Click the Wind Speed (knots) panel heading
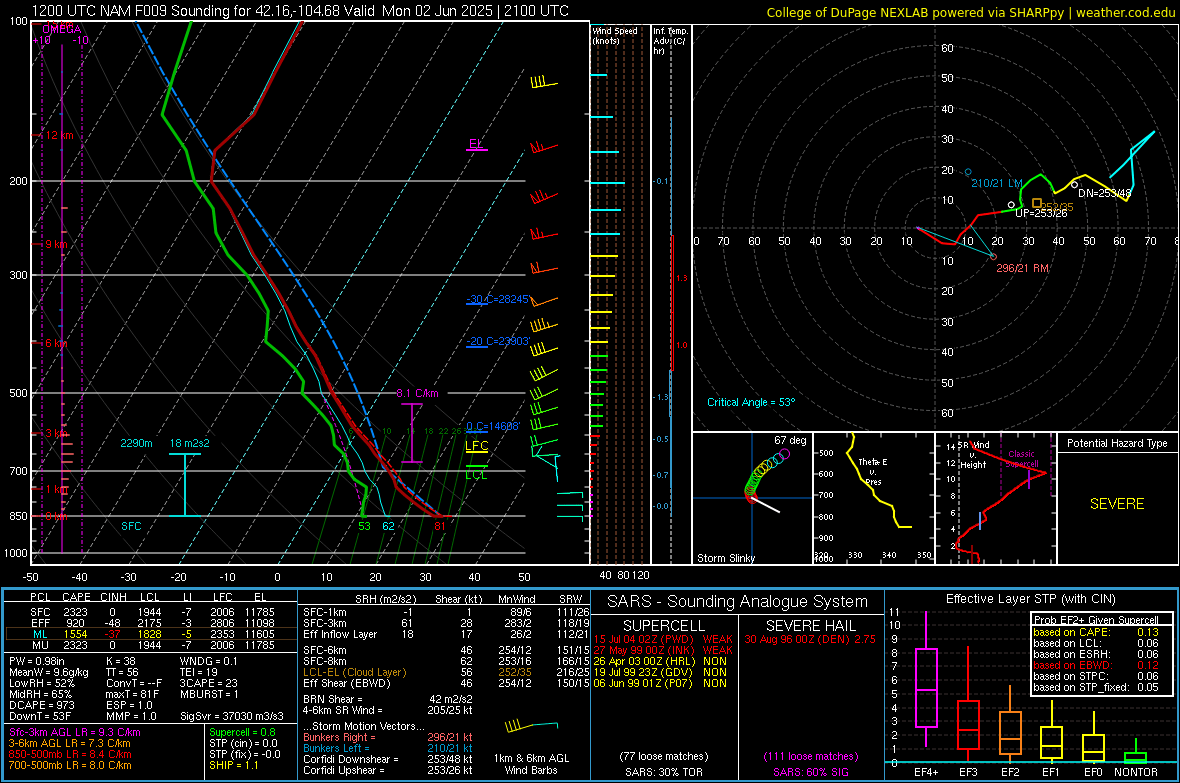 pos(615,35)
